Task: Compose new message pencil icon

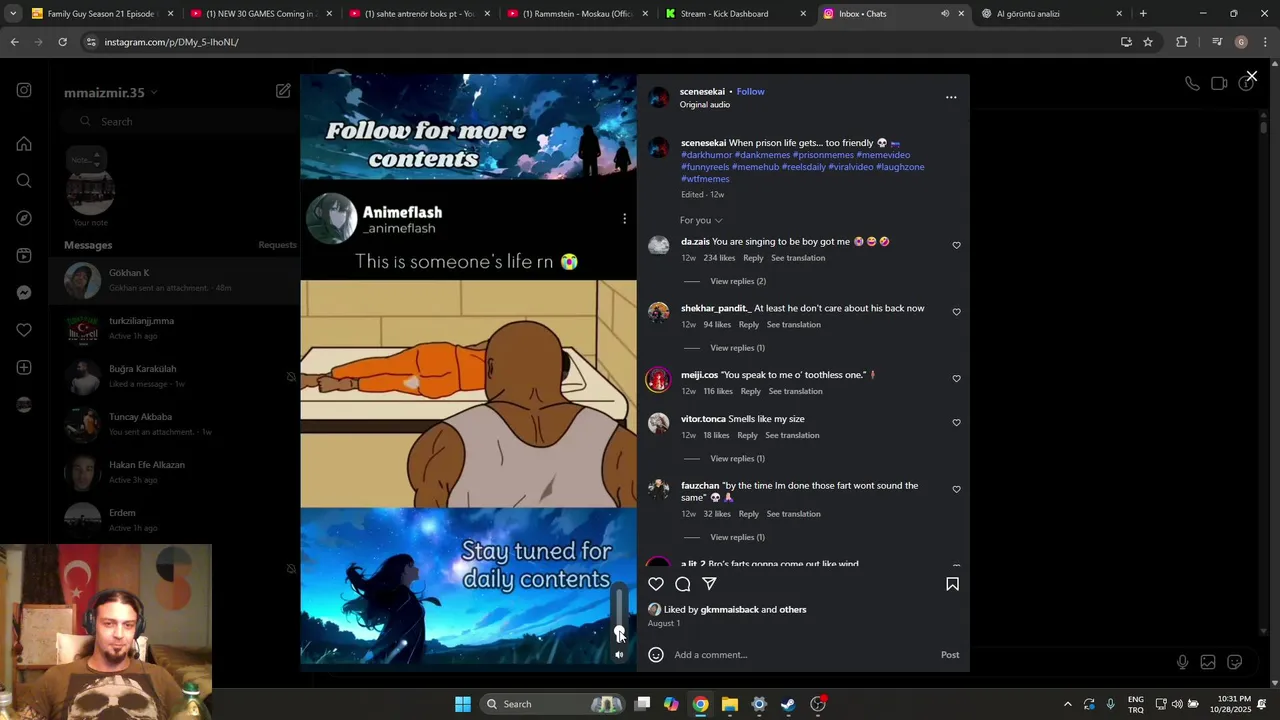Action: point(283,91)
